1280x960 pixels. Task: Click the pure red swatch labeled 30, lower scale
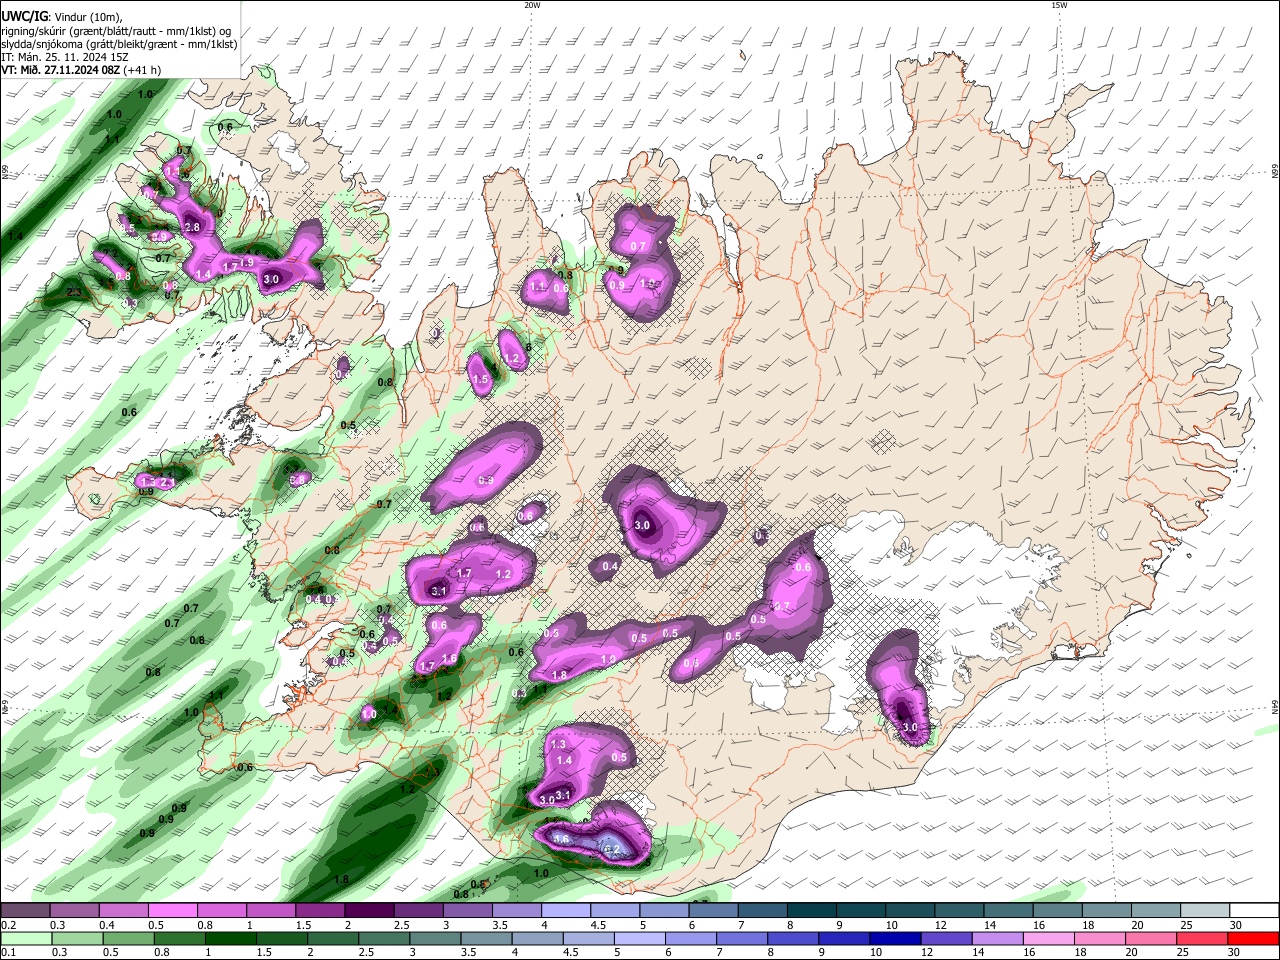[1254, 938]
